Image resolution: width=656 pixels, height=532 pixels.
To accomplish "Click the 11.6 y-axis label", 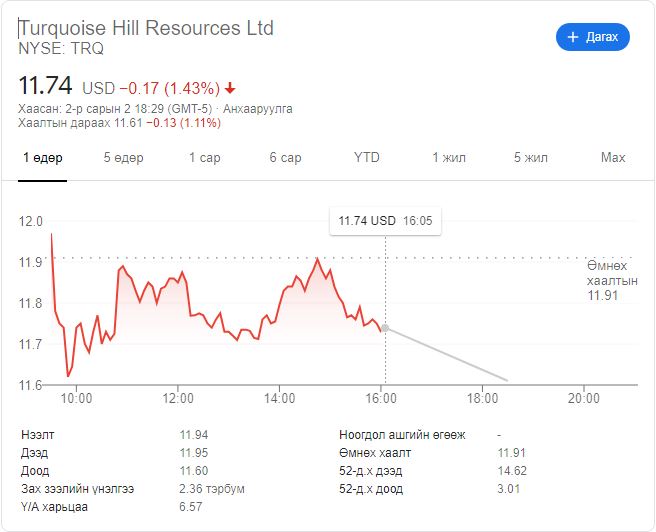I will tap(31, 385).
